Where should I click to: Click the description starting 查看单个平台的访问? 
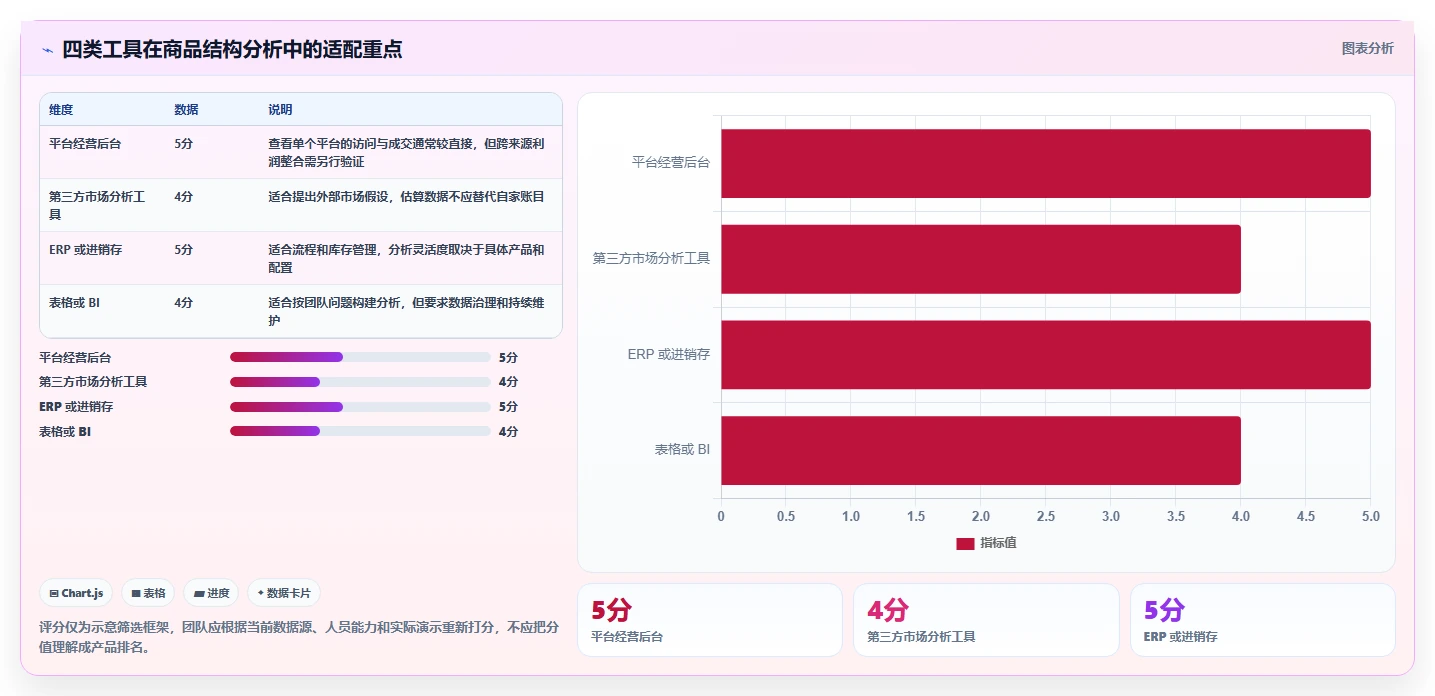pos(406,153)
